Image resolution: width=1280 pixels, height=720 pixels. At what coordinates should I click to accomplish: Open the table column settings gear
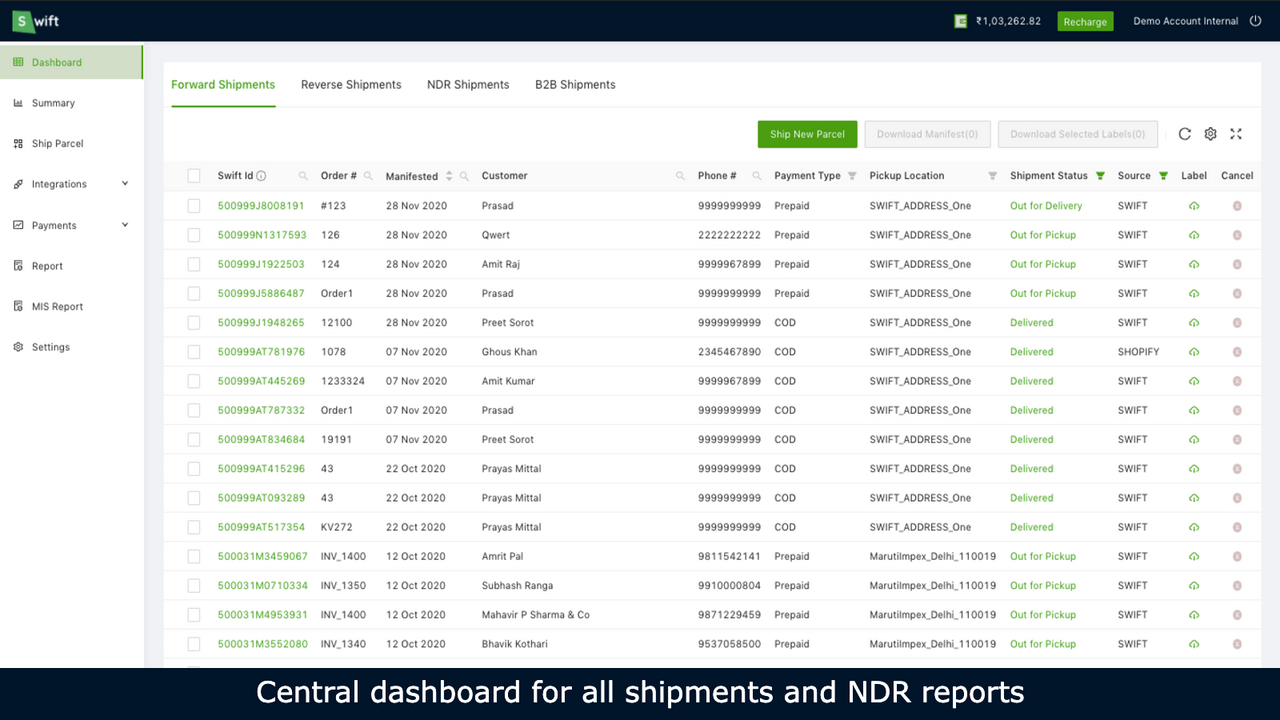point(1210,133)
